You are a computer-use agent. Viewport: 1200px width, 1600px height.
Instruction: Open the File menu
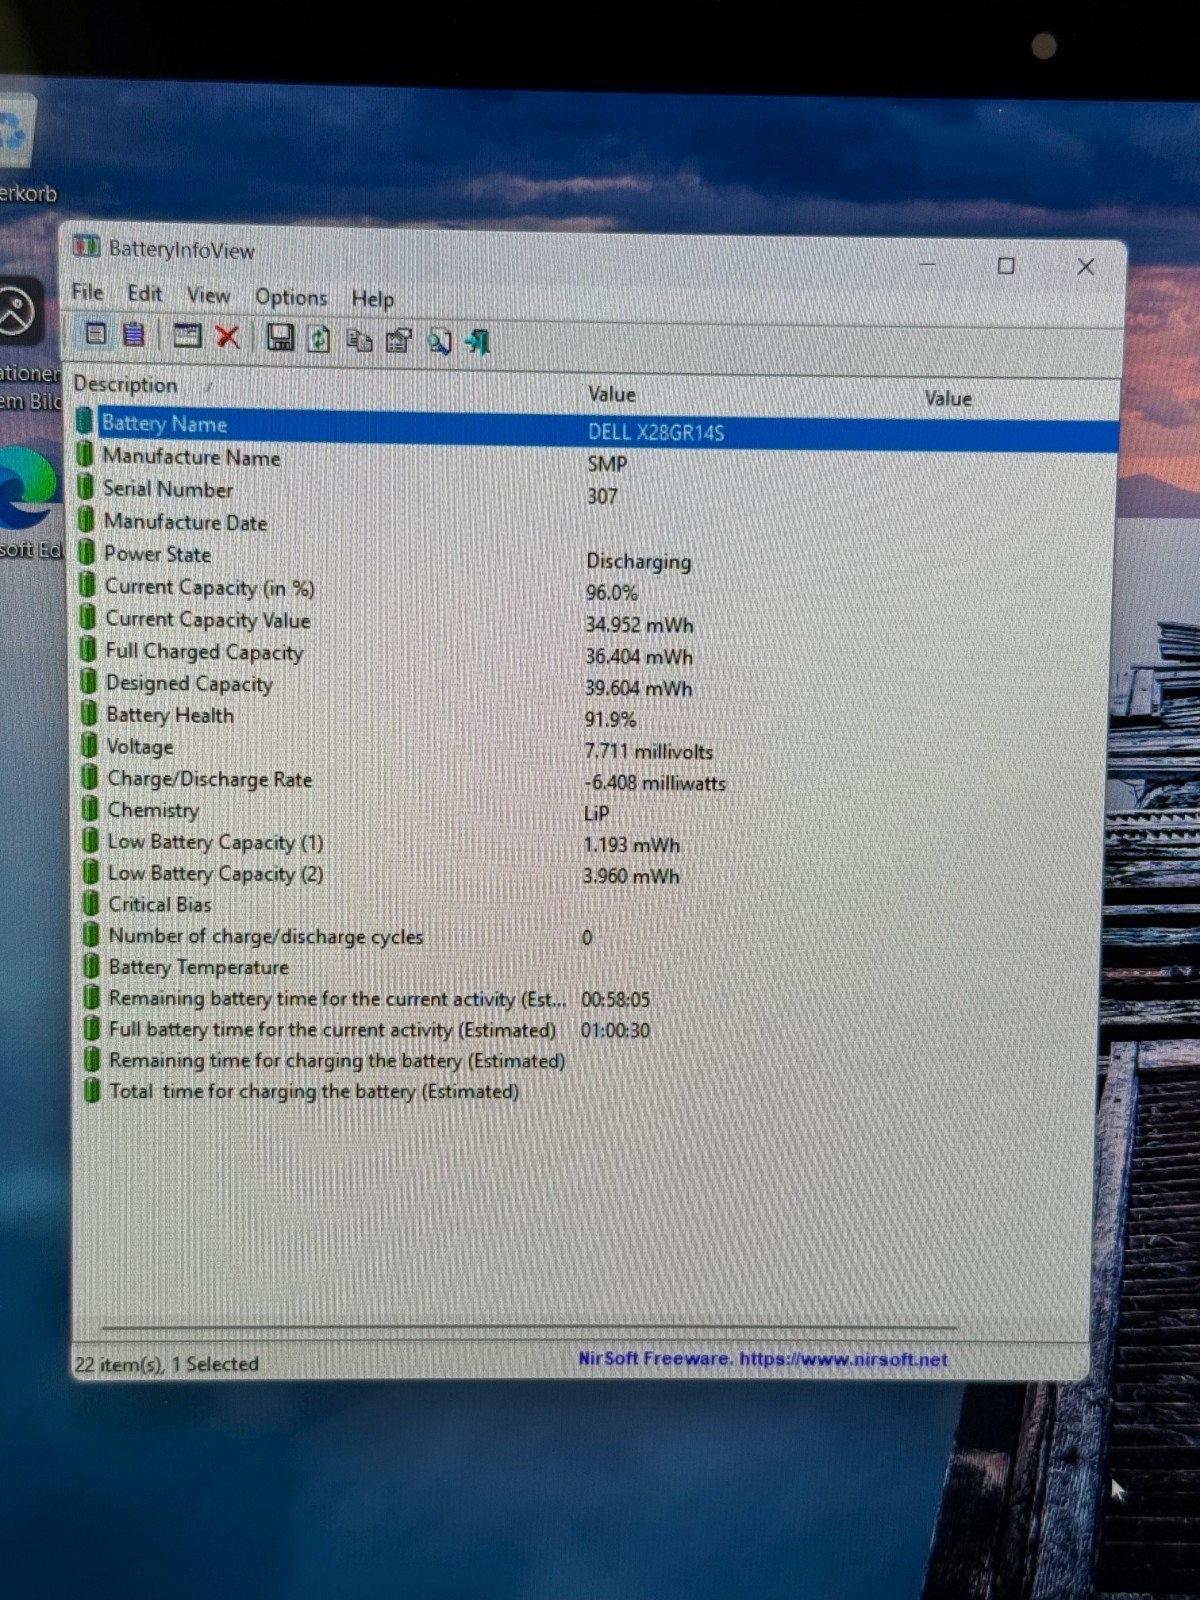click(x=87, y=291)
